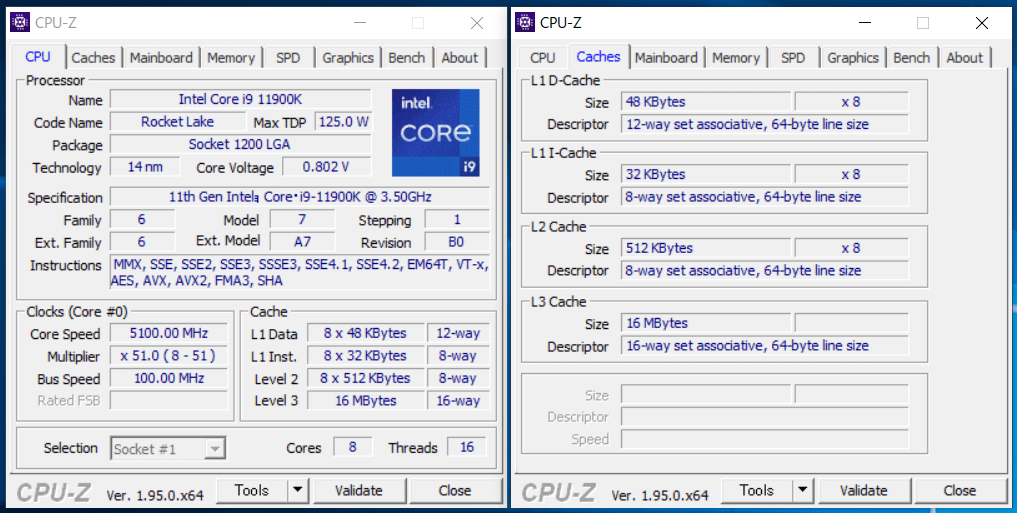Open the Bench tab in the processor window
1017x513 pixels.
pos(406,58)
